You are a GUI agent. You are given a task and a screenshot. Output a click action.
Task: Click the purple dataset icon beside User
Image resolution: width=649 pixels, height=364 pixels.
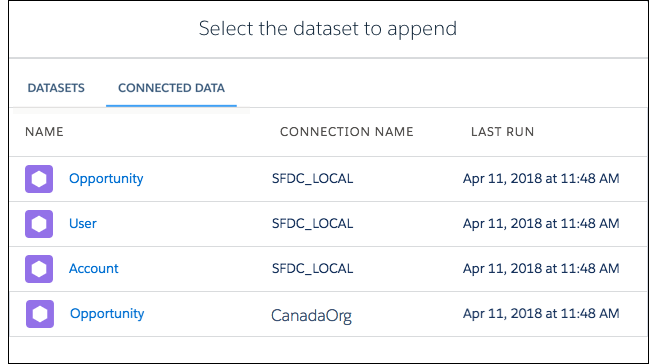pos(39,224)
